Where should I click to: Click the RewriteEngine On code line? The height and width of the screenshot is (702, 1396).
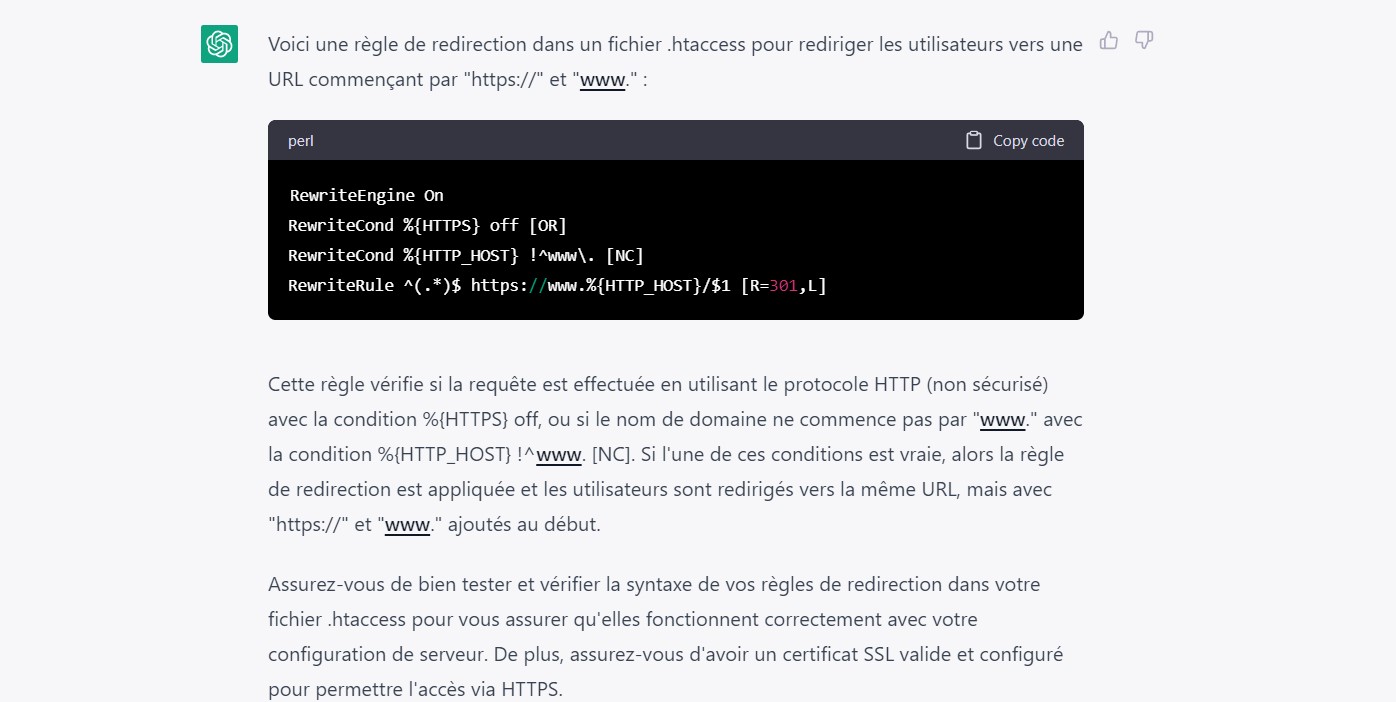click(x=367, y=195)
